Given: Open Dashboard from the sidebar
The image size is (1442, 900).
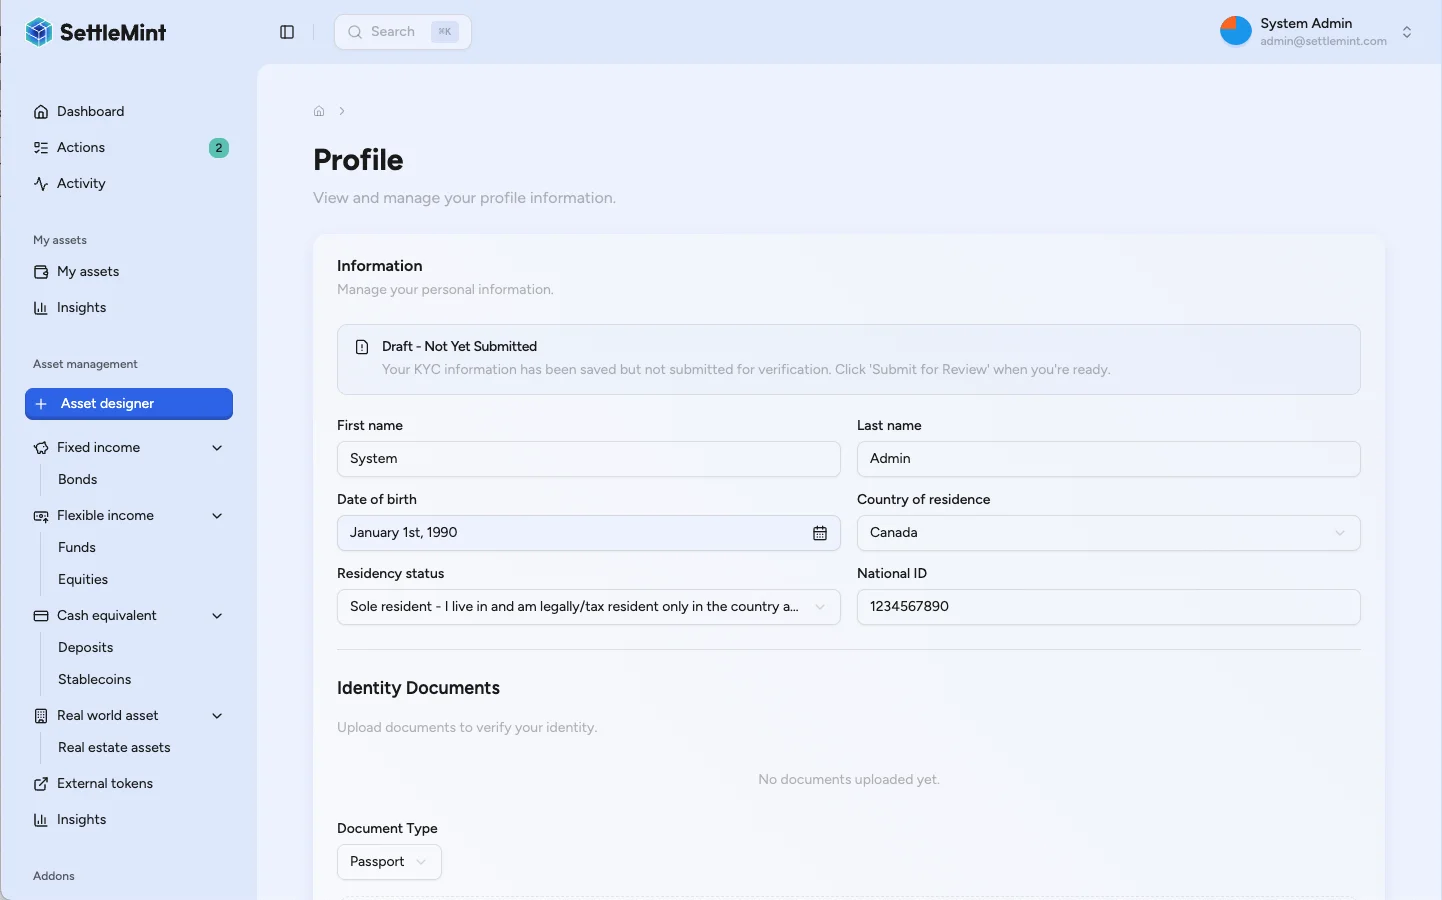Looking at the screenshot, I should coord(90,112).
